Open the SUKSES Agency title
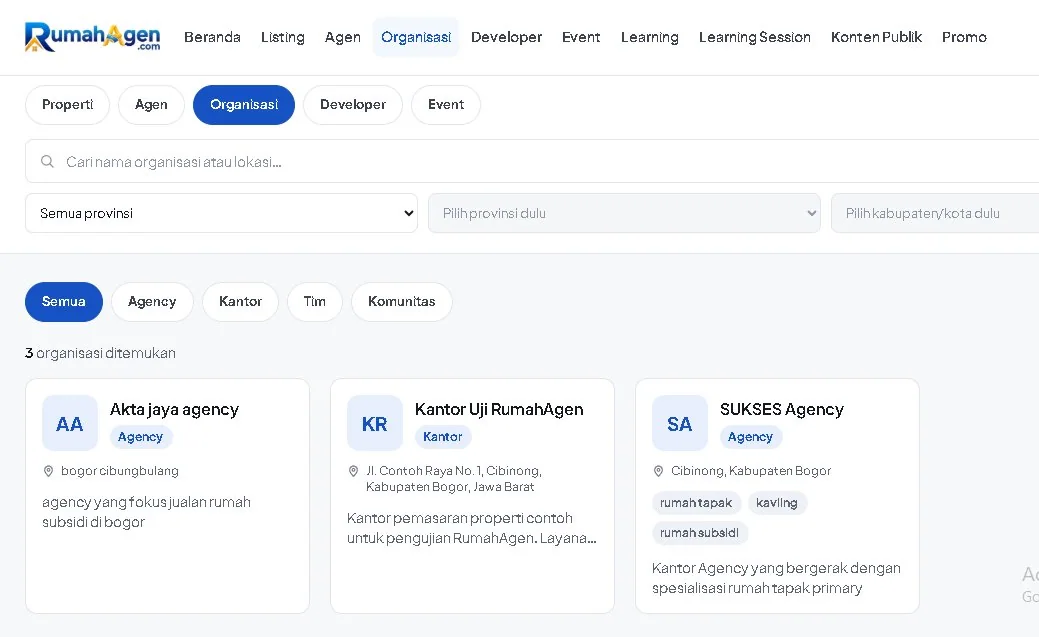Viewport: 1039px width, 637px height. coord(782,410)
